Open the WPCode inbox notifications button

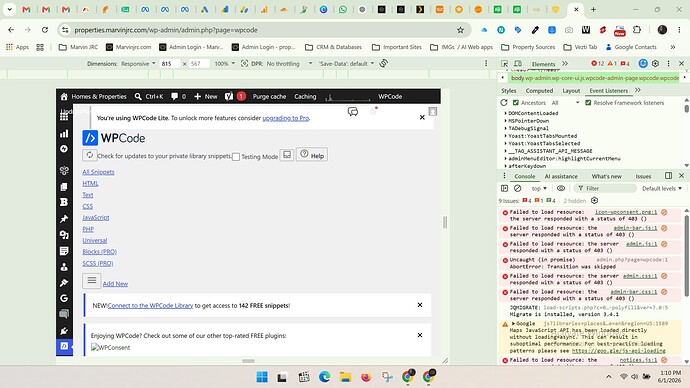[287, 155]
